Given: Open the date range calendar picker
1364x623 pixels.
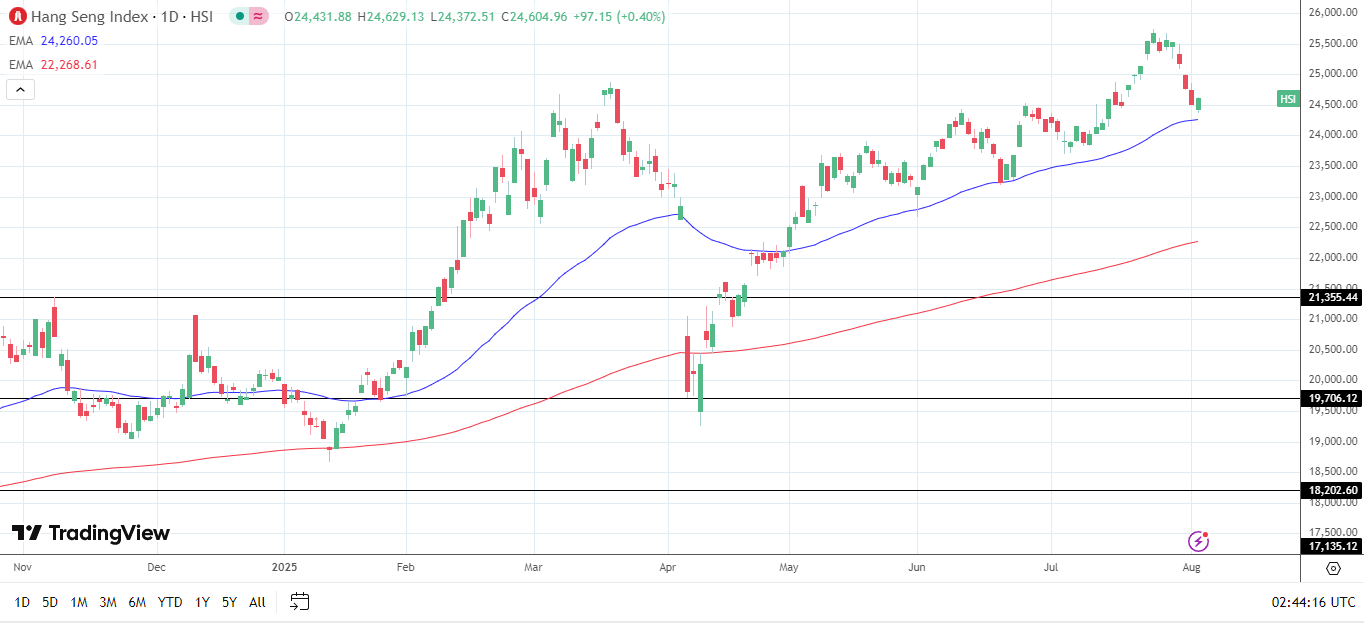Looking at the screenshot, I should pos(299,602).
